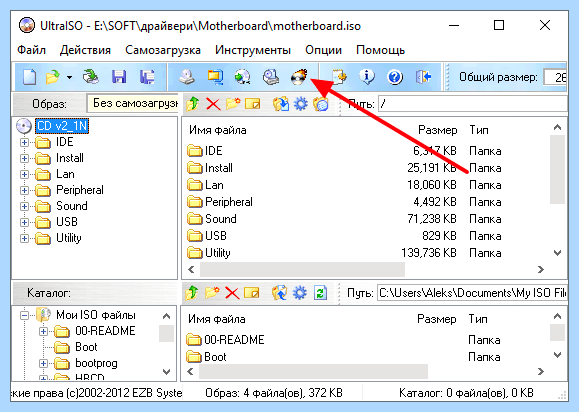This screenshot has width=579, height=412.
Task: Click the Make CD/DVD image drive icon
Action: tap(188, 77)
